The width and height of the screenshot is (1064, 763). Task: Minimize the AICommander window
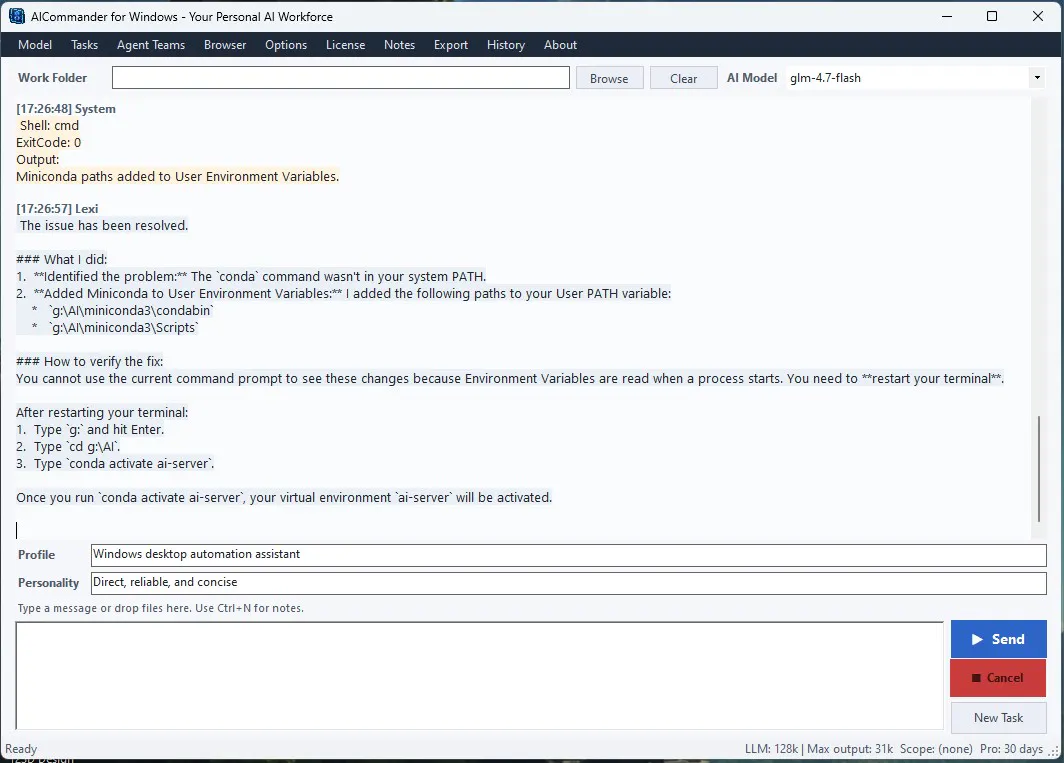[947, 16]
